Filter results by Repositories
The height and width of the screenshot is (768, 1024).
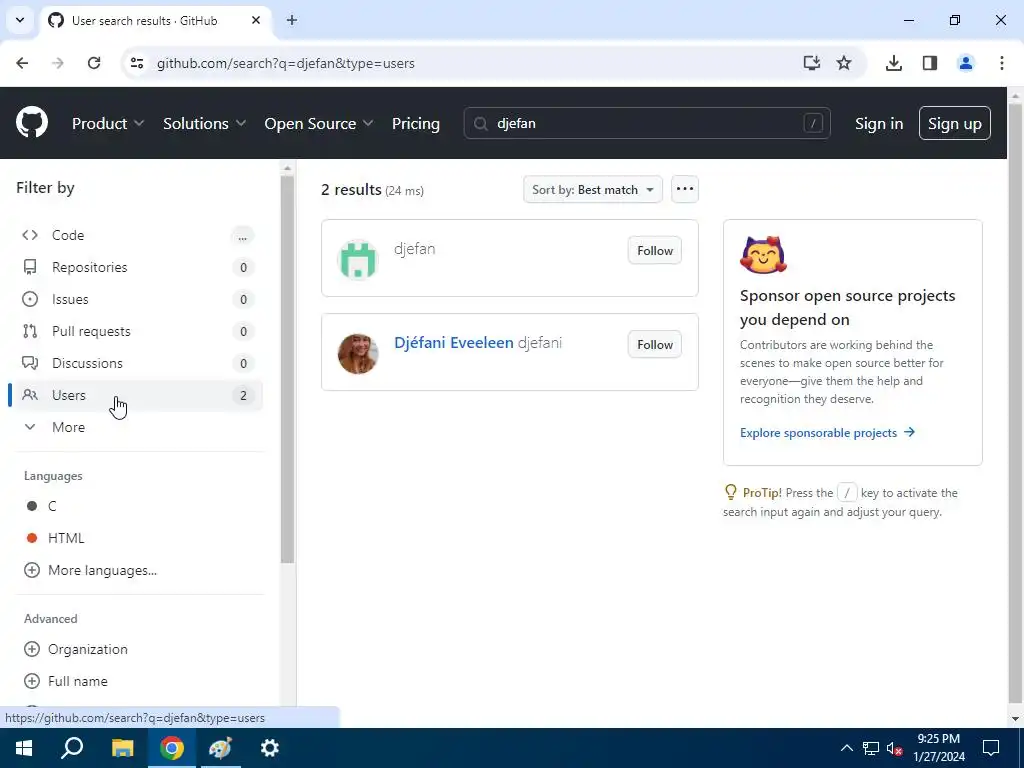(138, 267)
